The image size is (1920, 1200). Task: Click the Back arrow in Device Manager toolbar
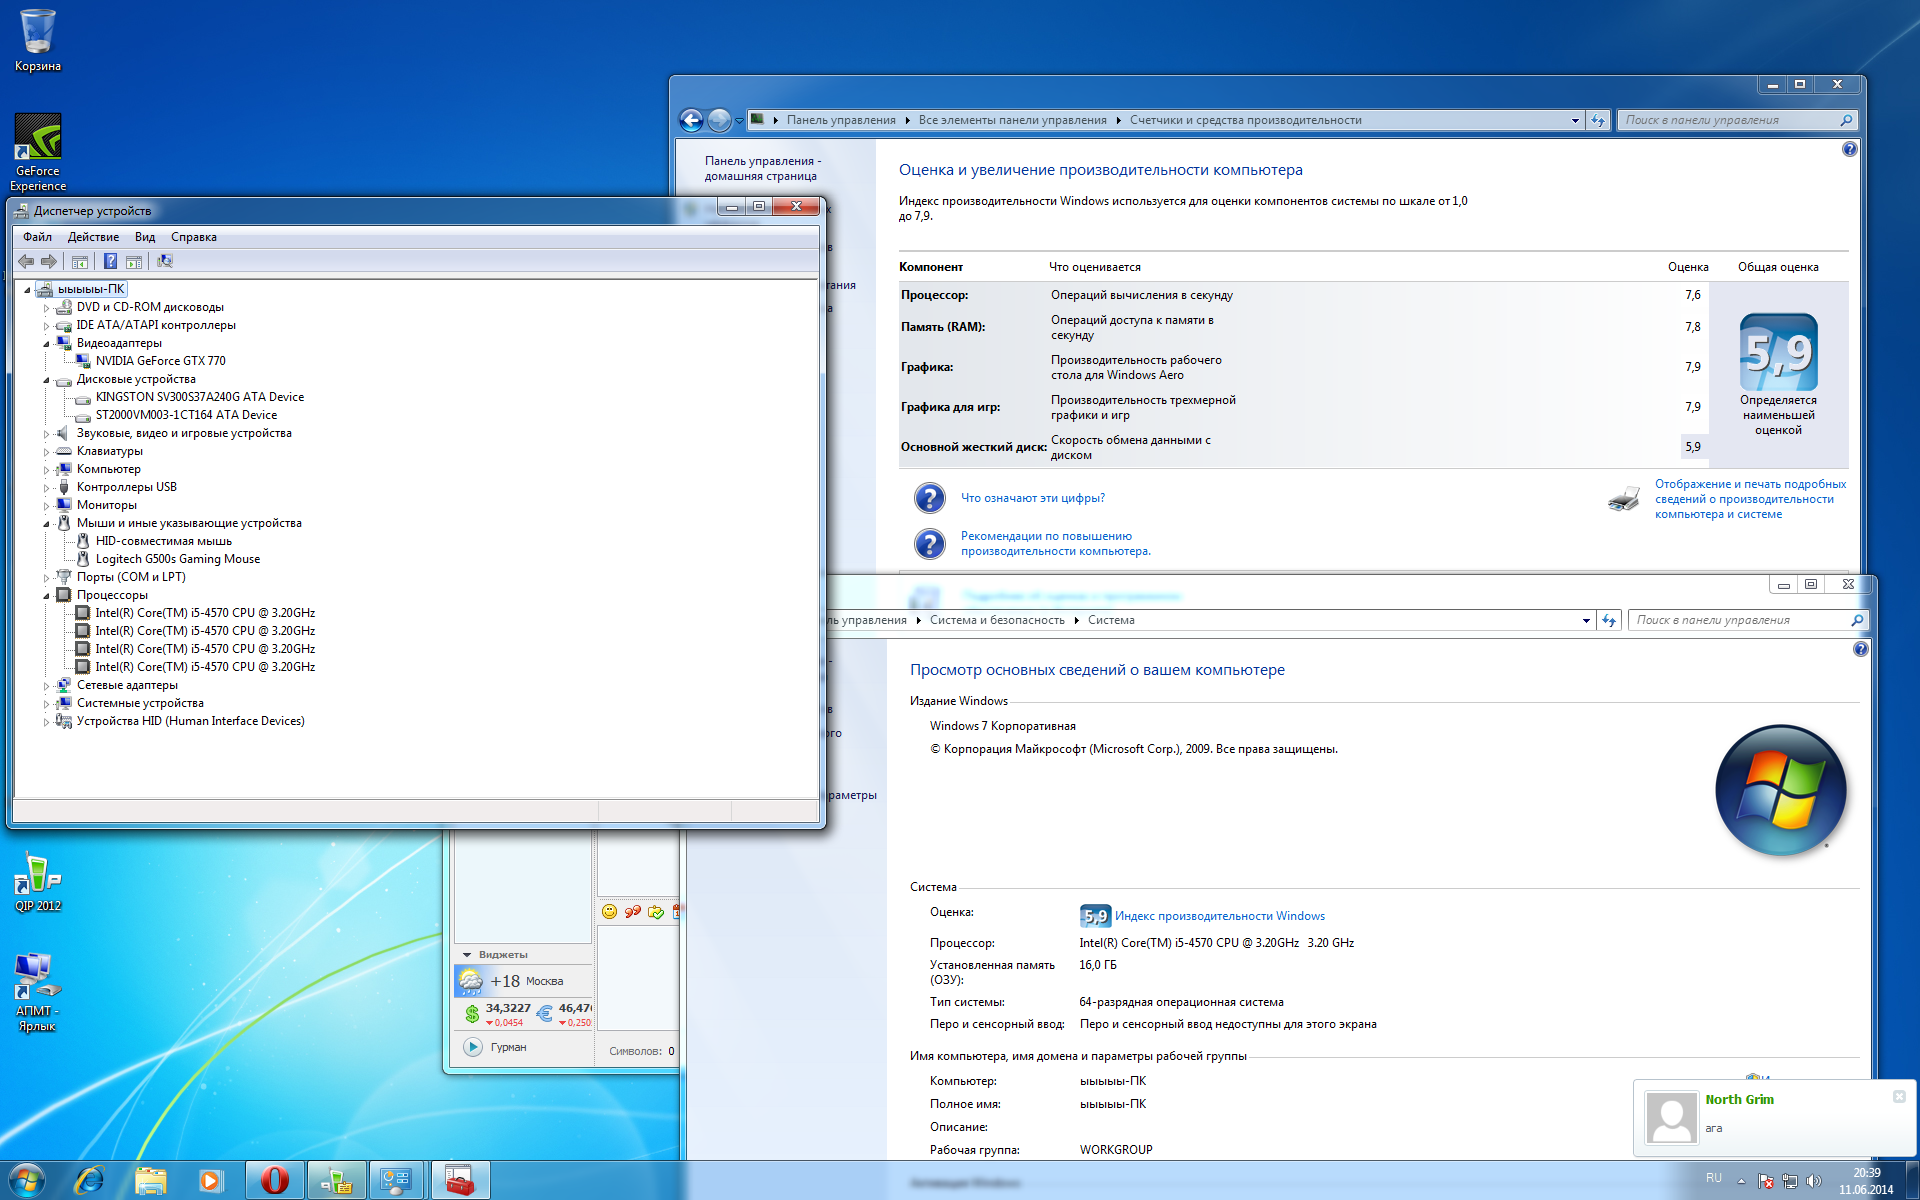[26, 261]
